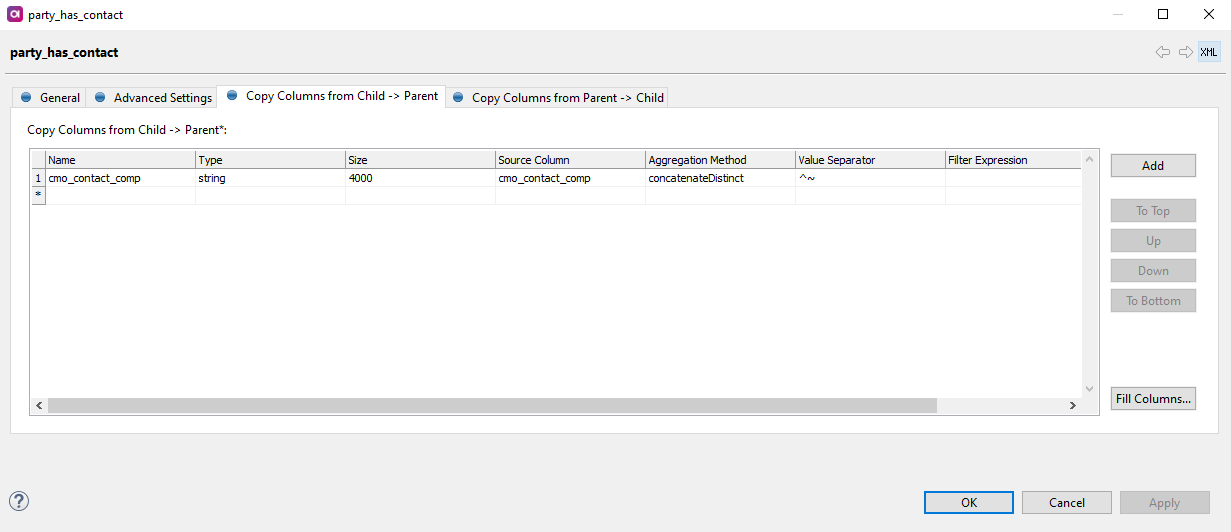This screenshot has height=532, width=1231.
Task: Click the empty Filter Expression cell in row 1
Action: (x=1013, y=178)
